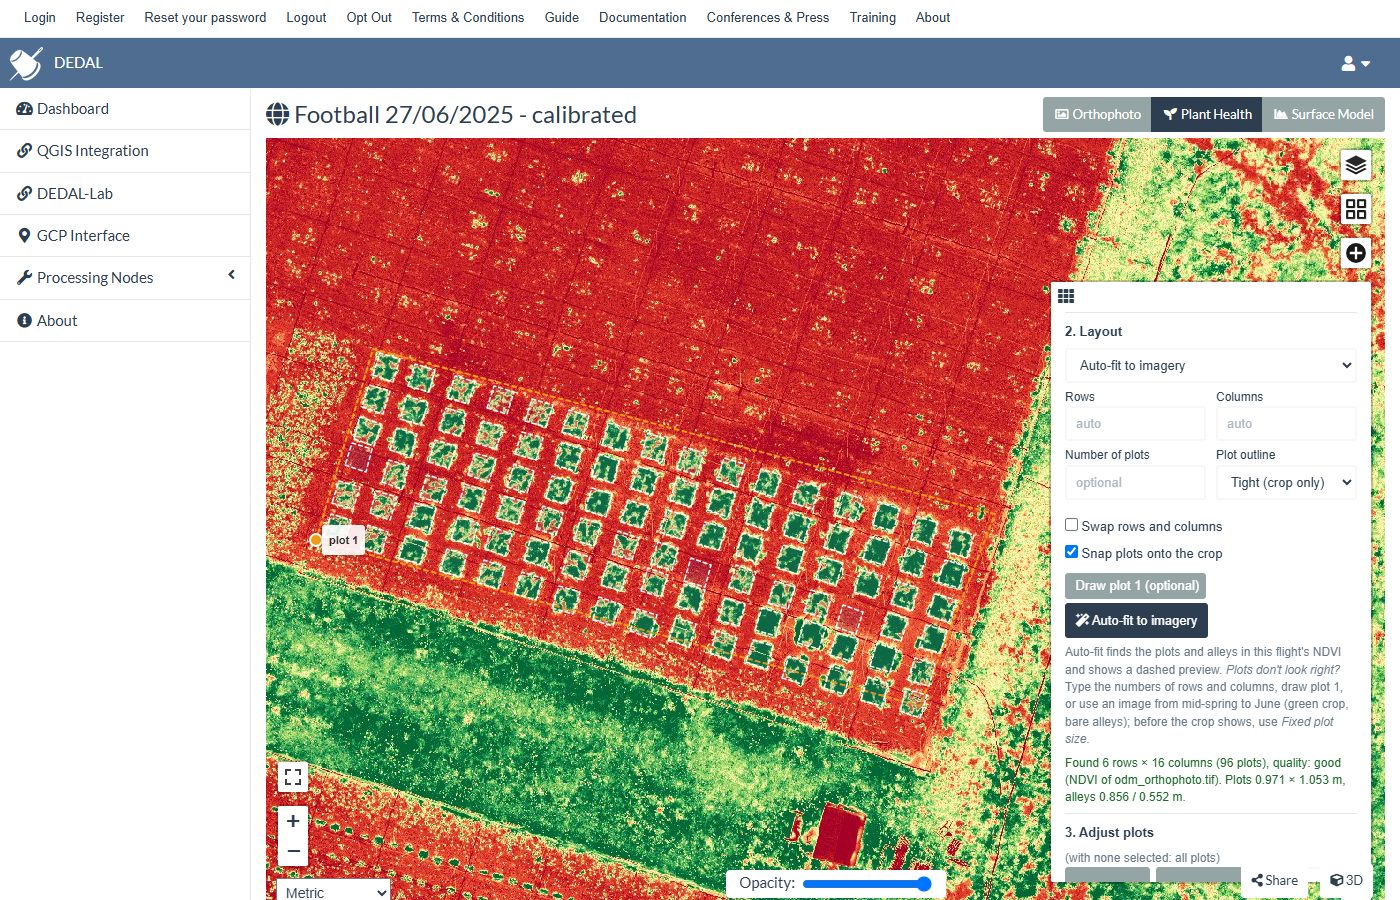
Task: Open the map layers icon
Action: point(1356,165)
